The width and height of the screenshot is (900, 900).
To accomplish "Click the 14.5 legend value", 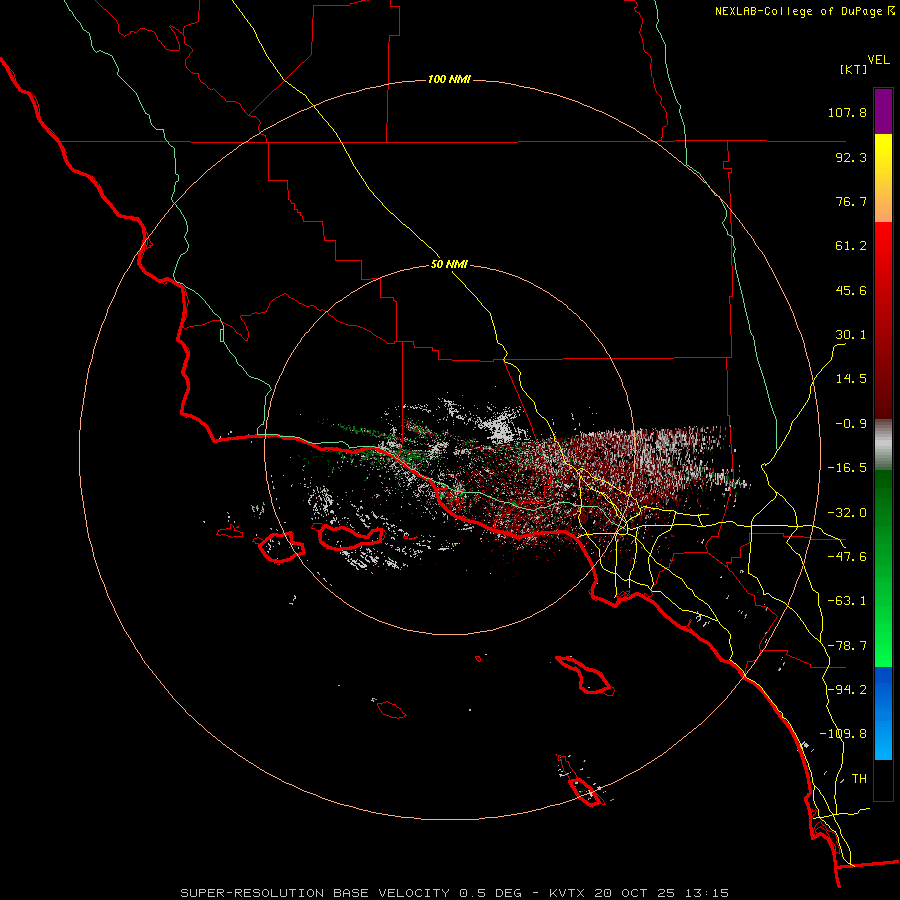I will click(851, 379).
